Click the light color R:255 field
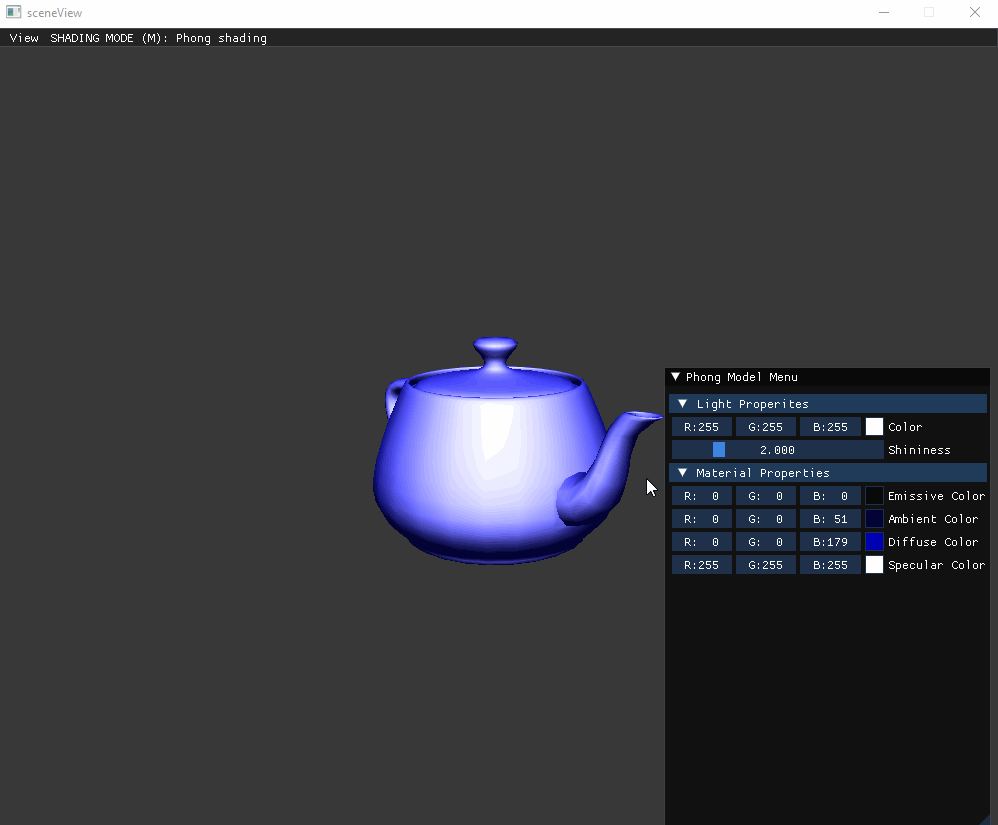Viewport: 998px width, 825px height. pos(701,427)
